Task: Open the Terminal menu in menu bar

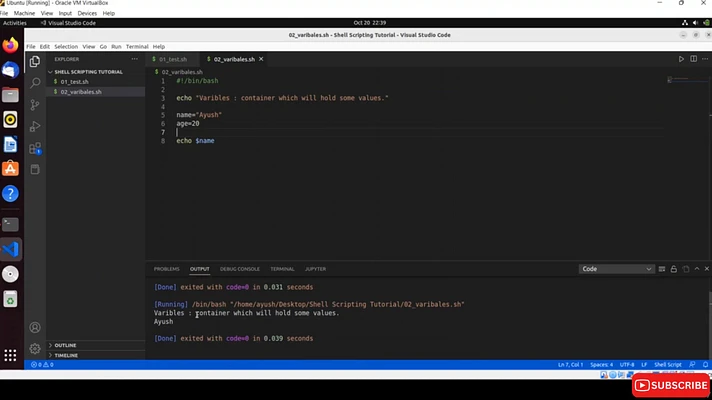Action: click(x=137, y=46)
